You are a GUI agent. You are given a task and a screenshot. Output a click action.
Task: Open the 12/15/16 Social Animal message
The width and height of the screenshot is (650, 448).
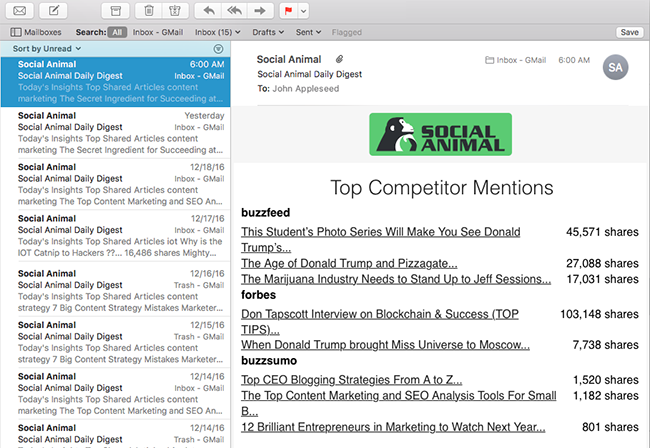(115, 342)
